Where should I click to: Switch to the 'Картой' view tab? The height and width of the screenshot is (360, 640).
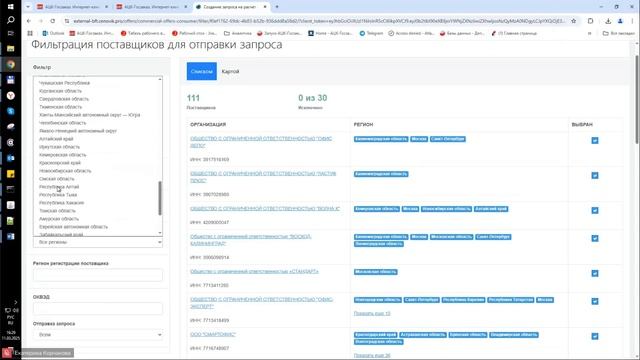pyautogui.click(x=230, y=71)
